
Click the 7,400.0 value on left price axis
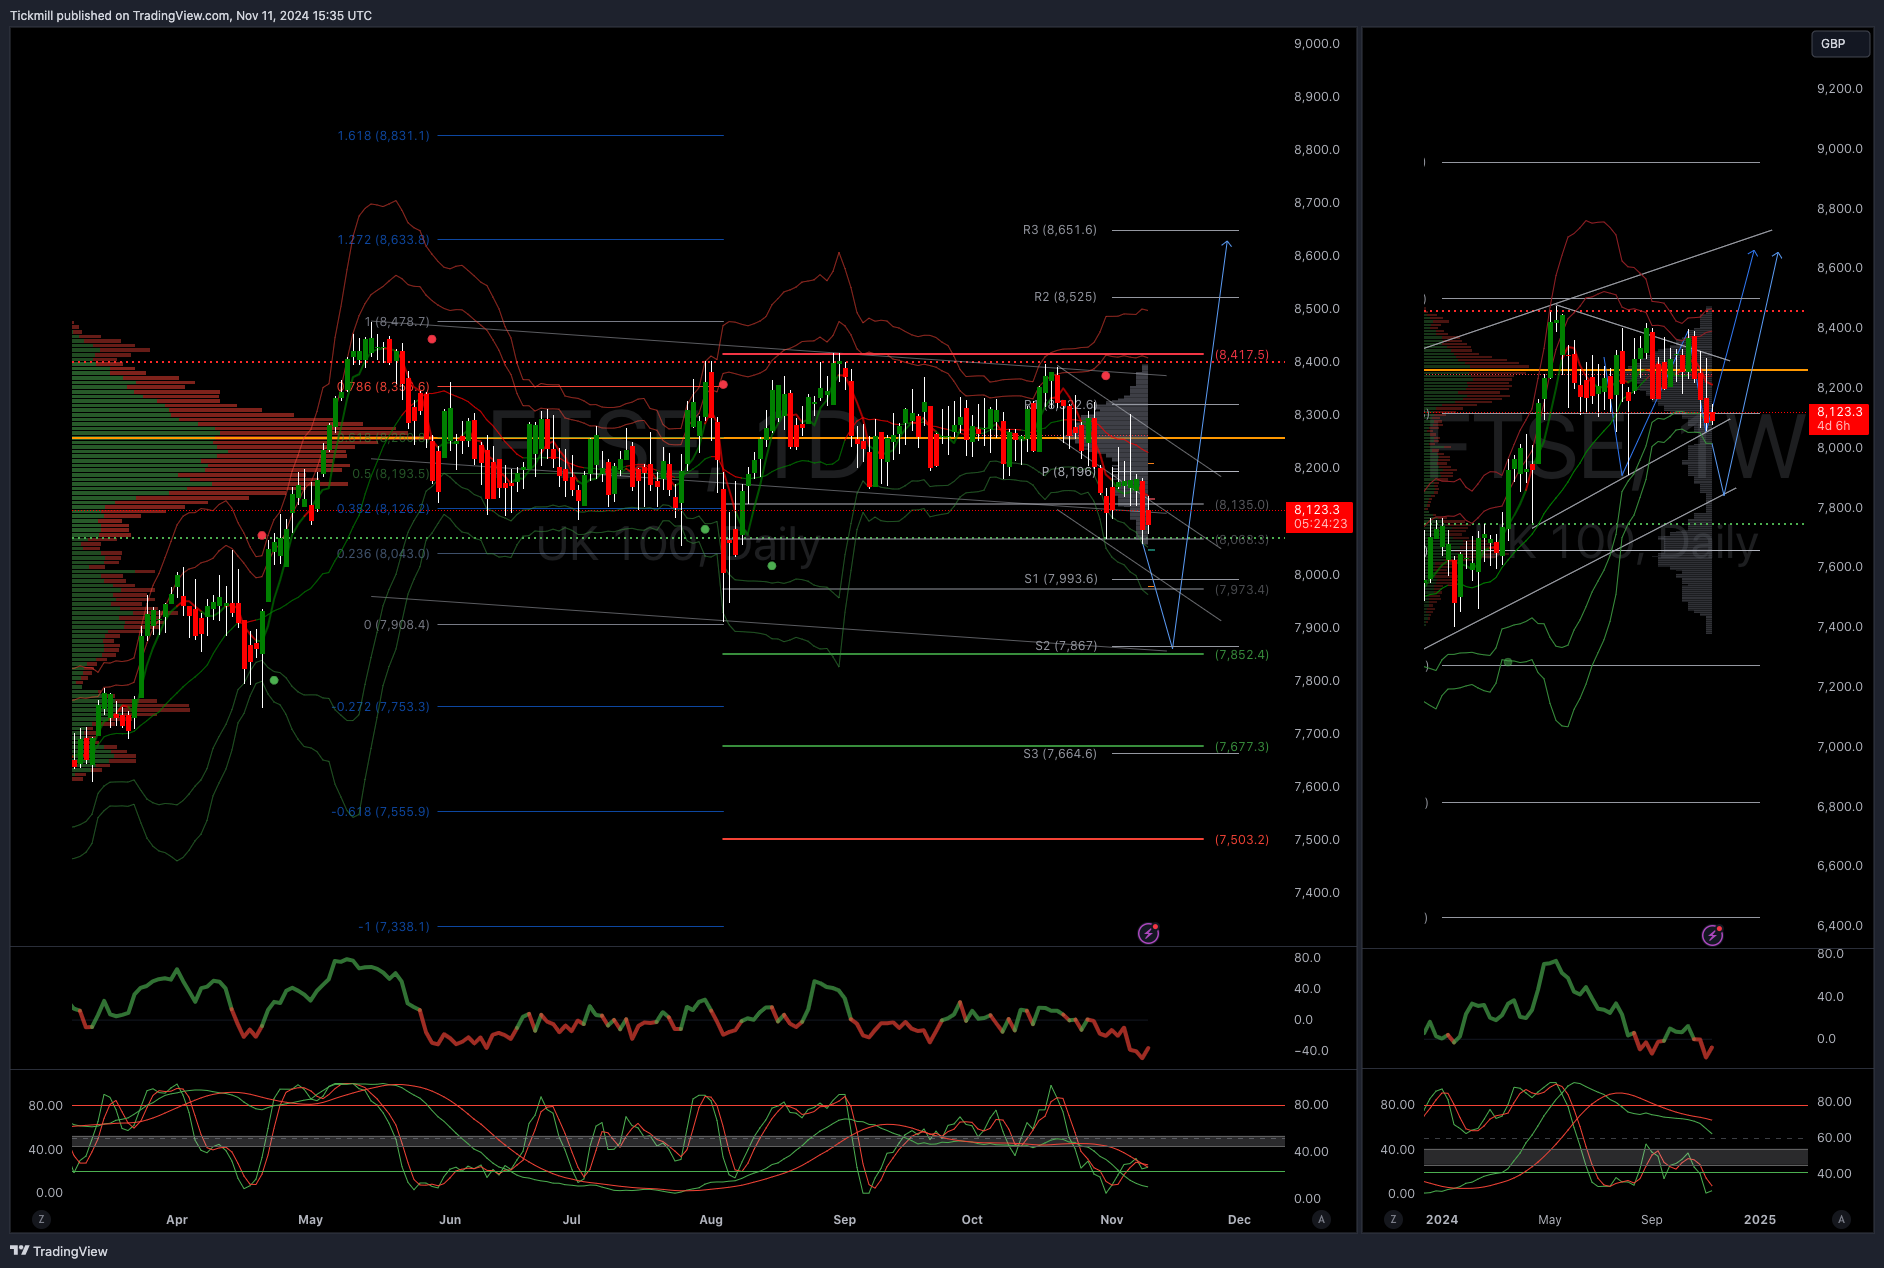tap(1317, 893)
